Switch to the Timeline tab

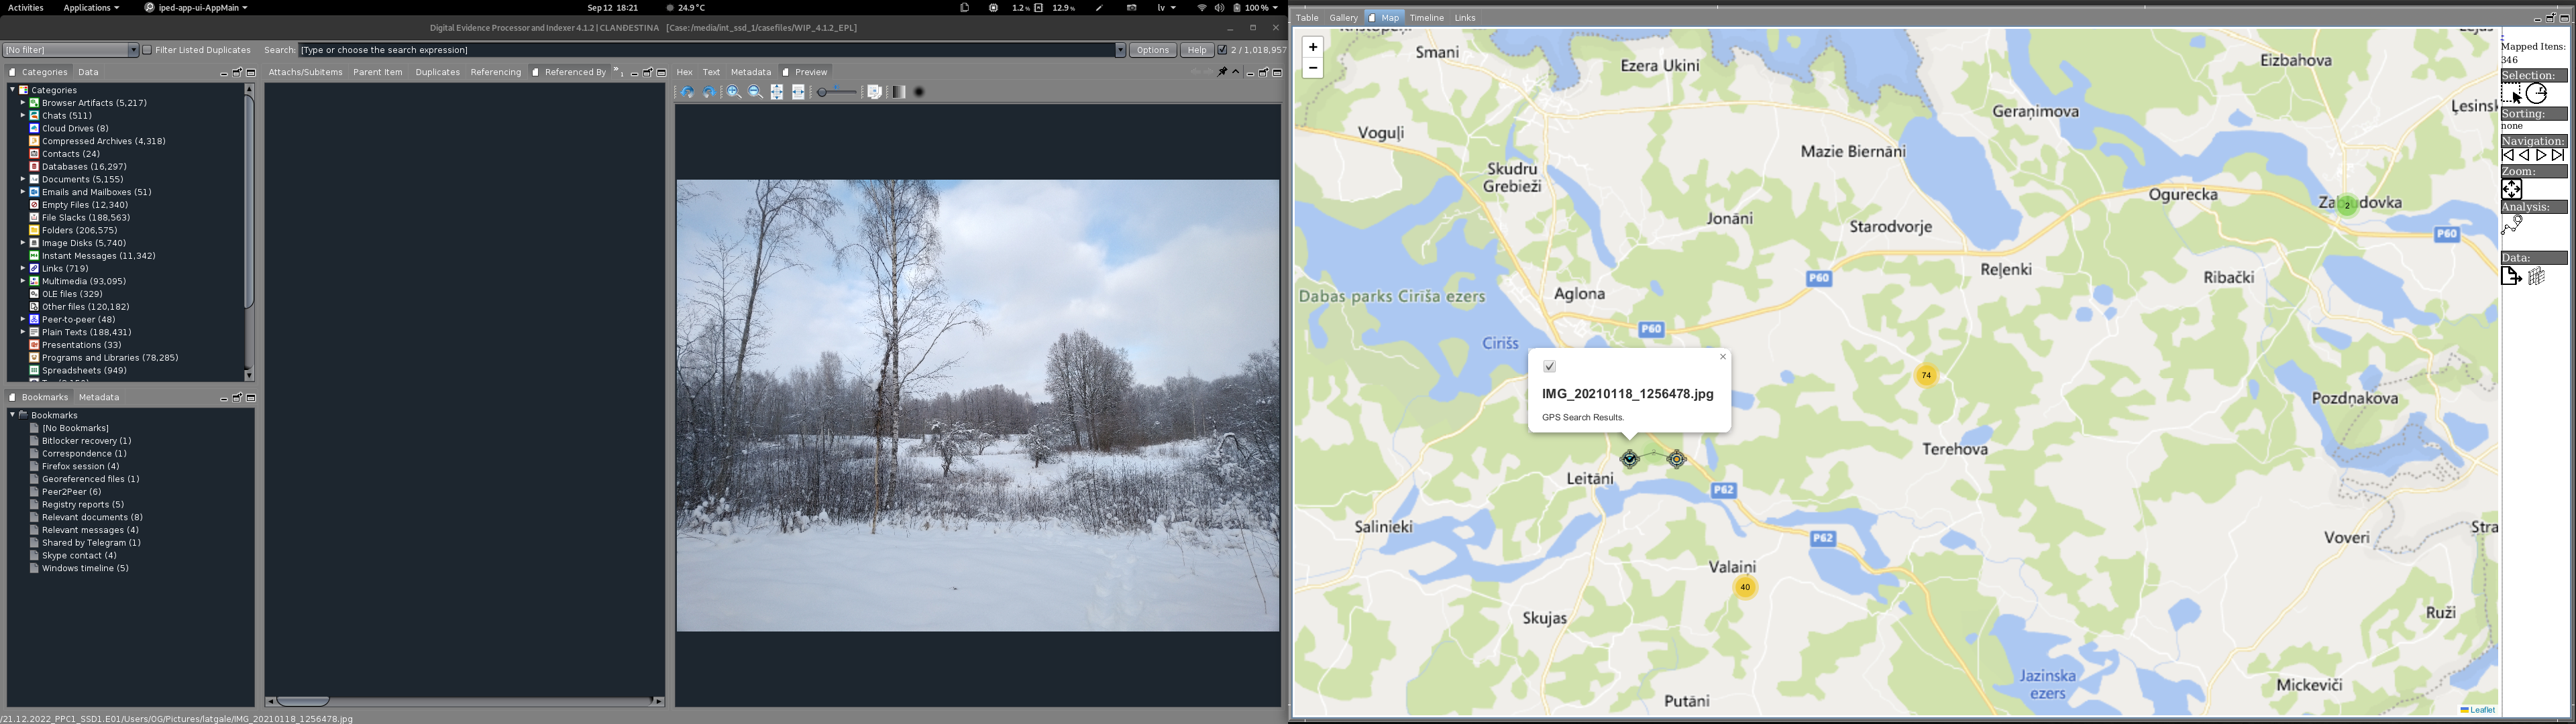click(1426, 18)
